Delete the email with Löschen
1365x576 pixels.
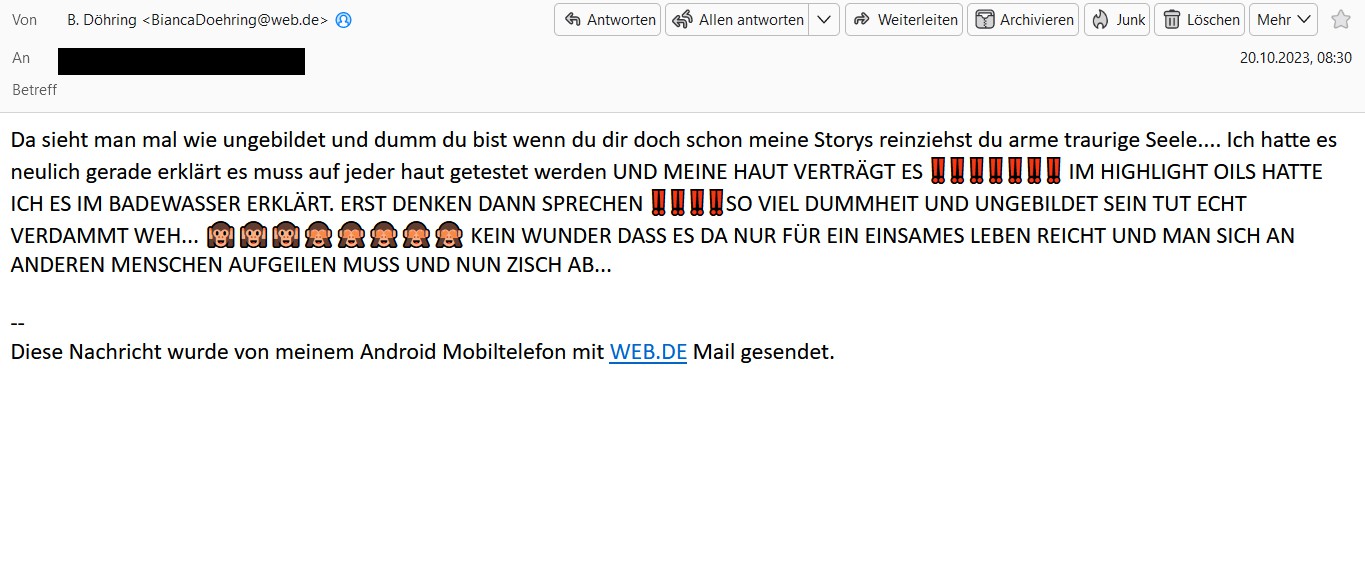tap(1199, 19)
